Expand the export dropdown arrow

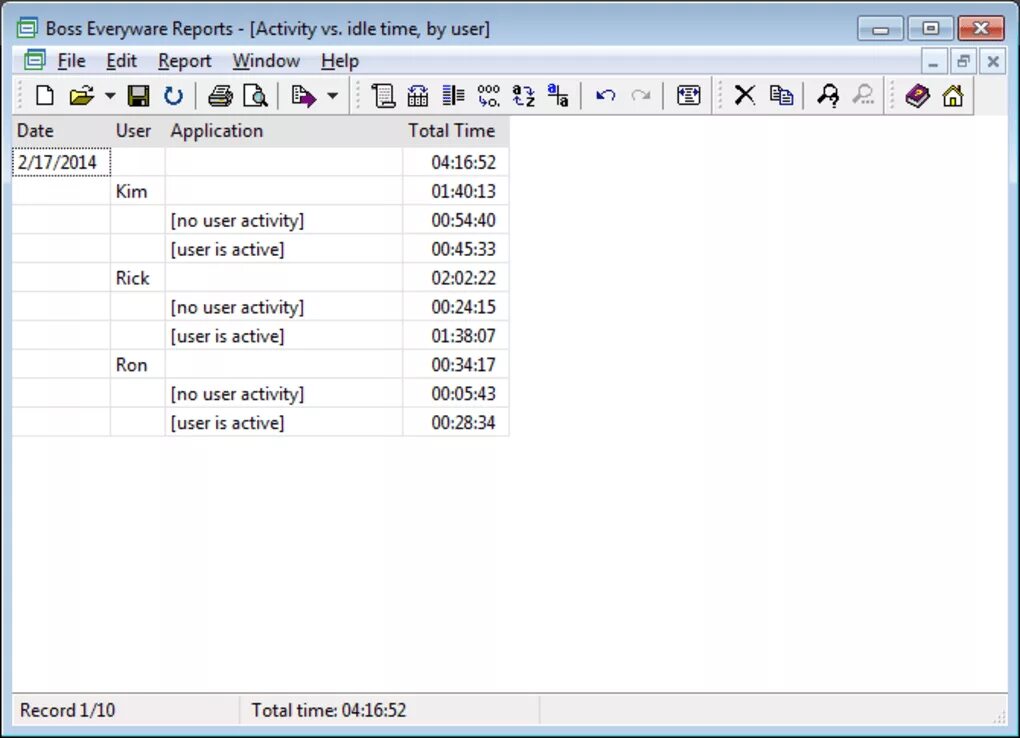tap(332, 96)
